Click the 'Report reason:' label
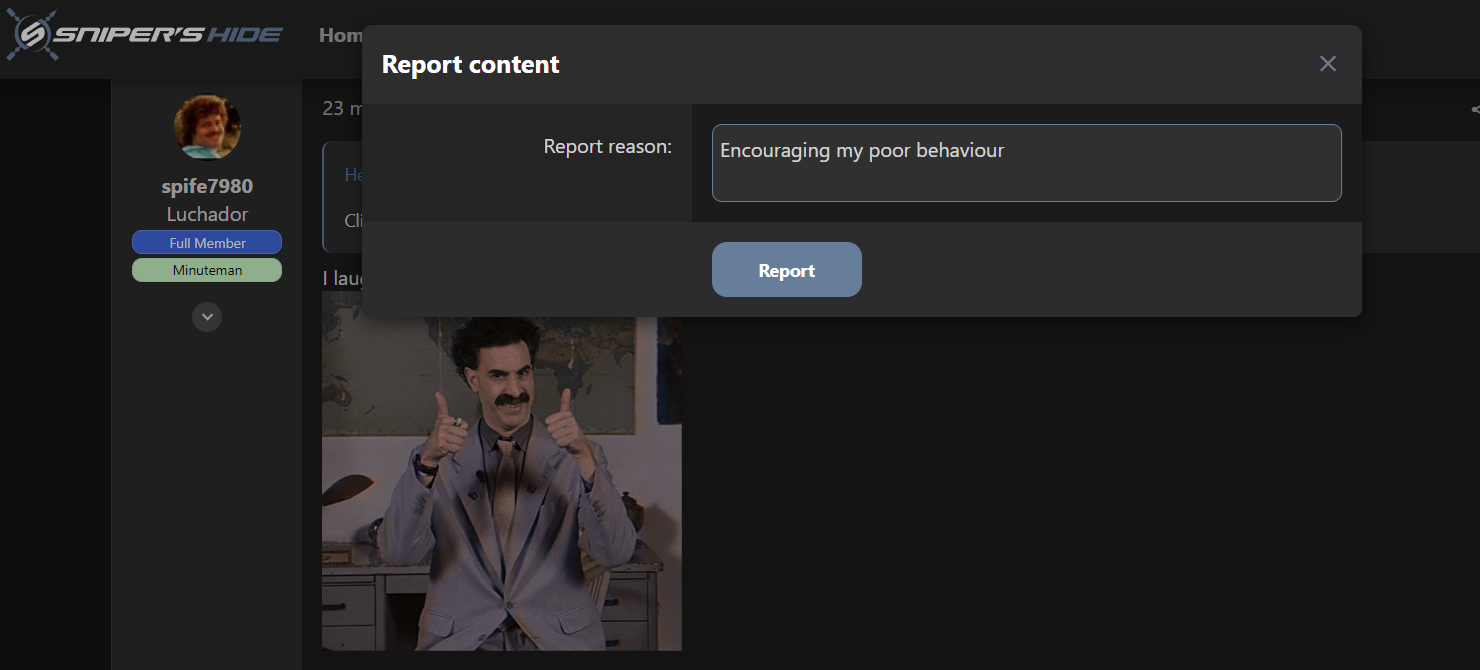 tap(608, 147)
